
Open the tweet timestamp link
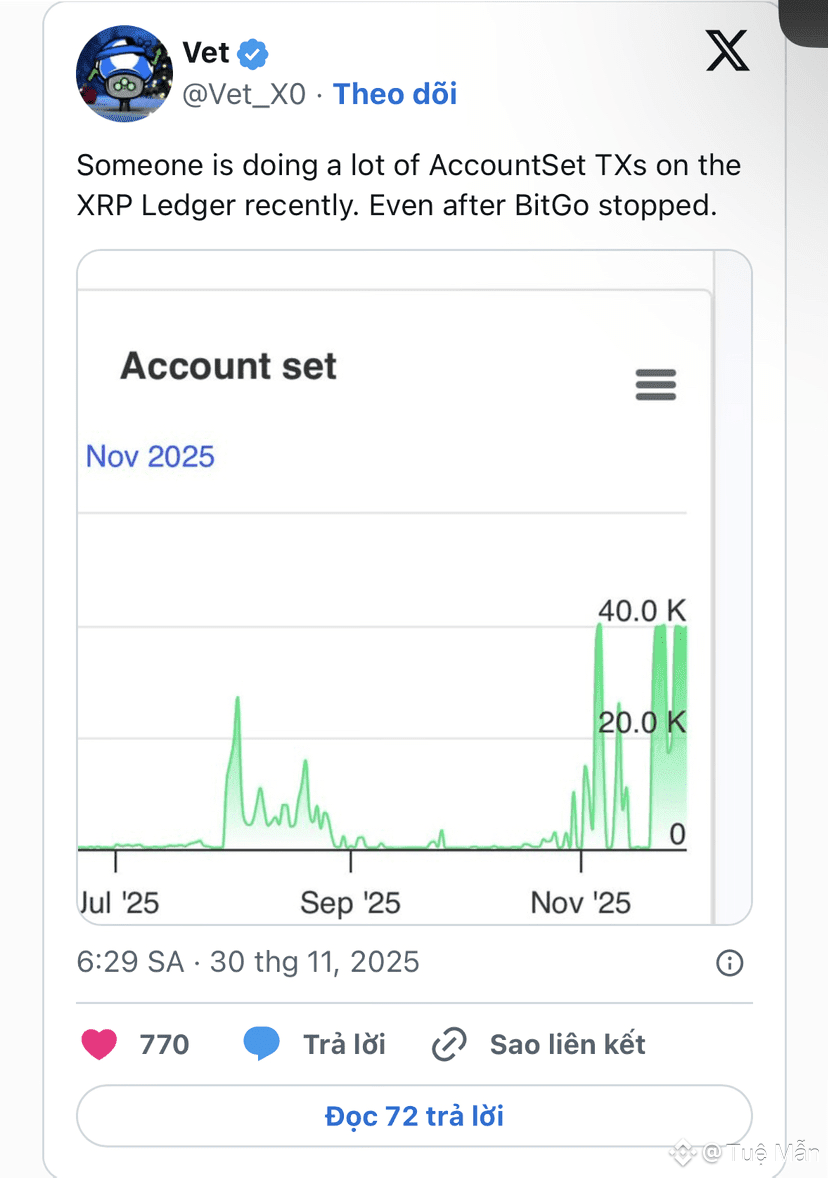pos(248,962)
